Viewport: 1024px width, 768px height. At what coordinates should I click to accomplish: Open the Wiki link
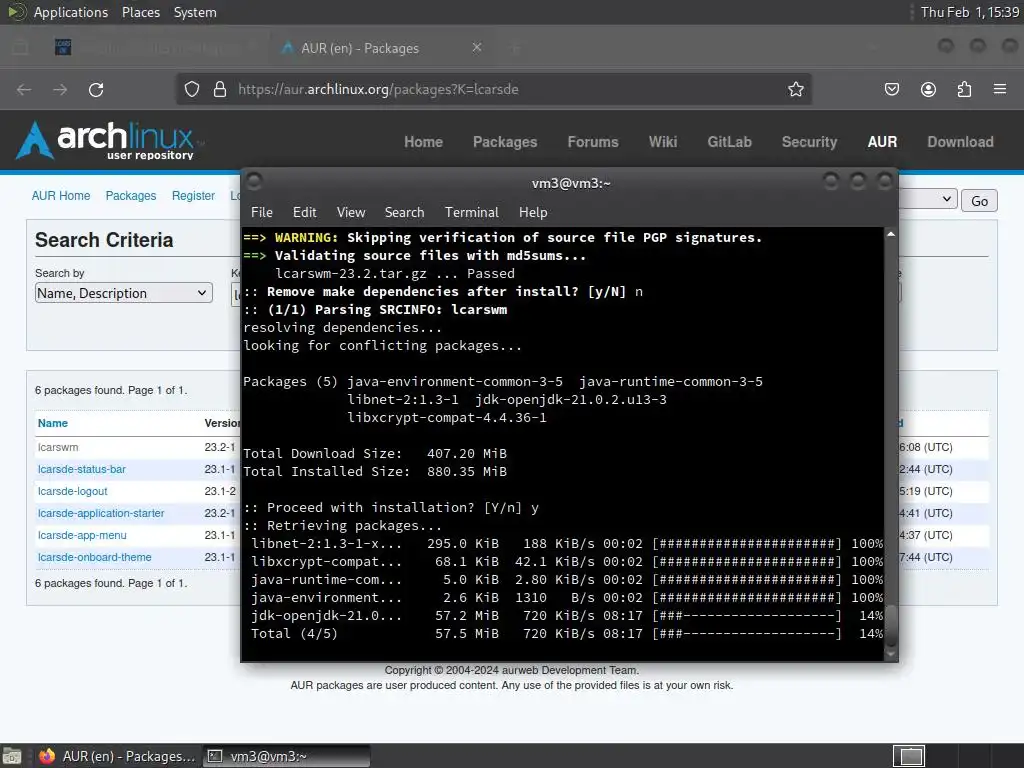tap(663, 142)
